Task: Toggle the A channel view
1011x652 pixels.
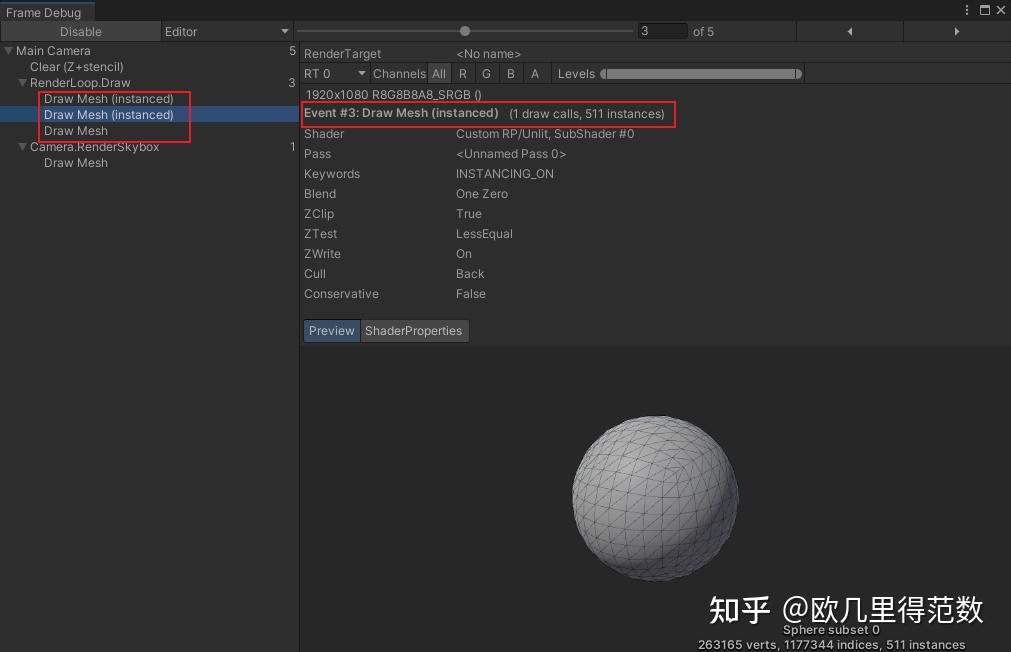Action: tap(535, 73)
